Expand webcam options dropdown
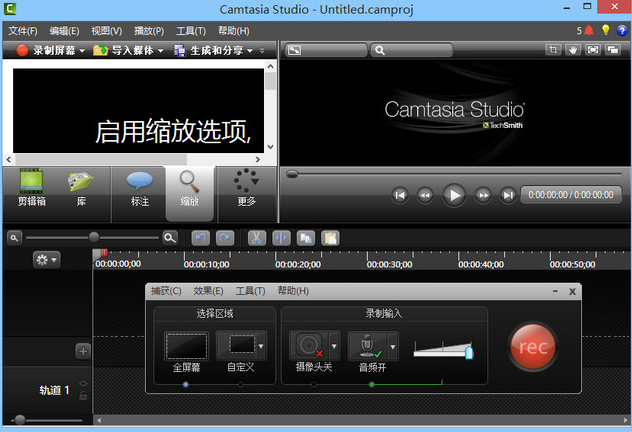The image size is (632, 432). pos(335,346)
